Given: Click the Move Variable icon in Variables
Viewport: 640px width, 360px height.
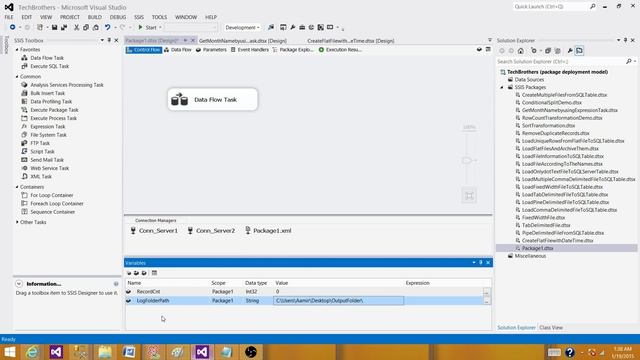Looking at the screenshot, I should point(136,273).
